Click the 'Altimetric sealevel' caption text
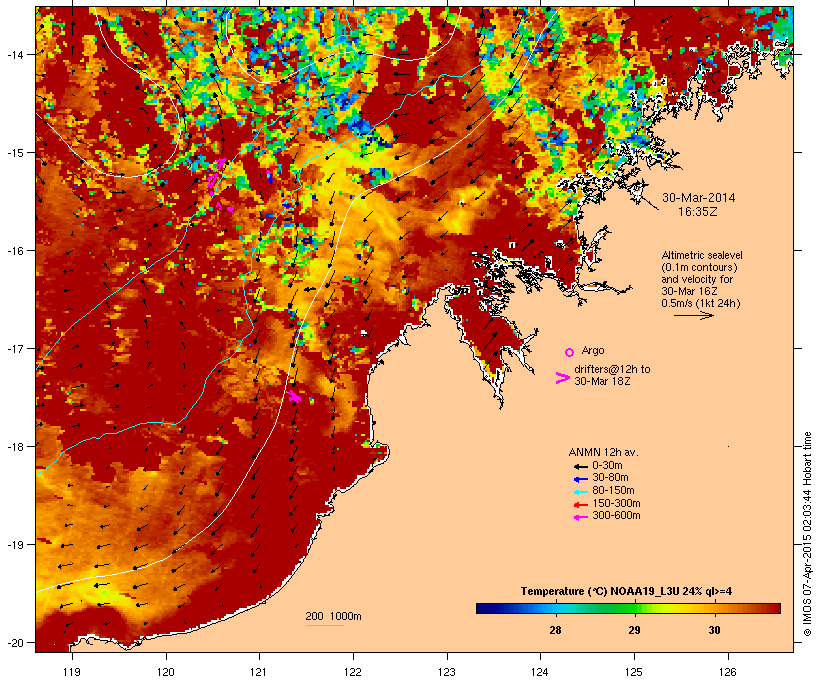This screenshot has height=680, width=820. [702, 255]
